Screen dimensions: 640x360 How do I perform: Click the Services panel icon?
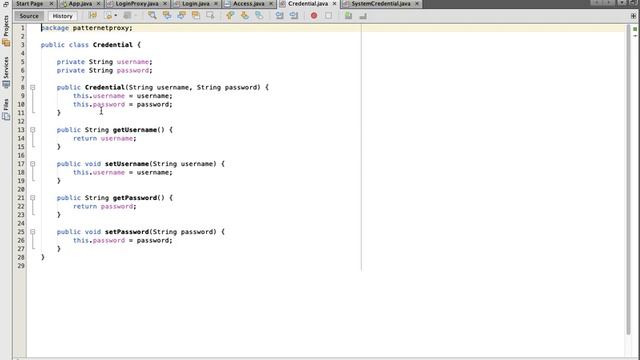click(6, 84)
